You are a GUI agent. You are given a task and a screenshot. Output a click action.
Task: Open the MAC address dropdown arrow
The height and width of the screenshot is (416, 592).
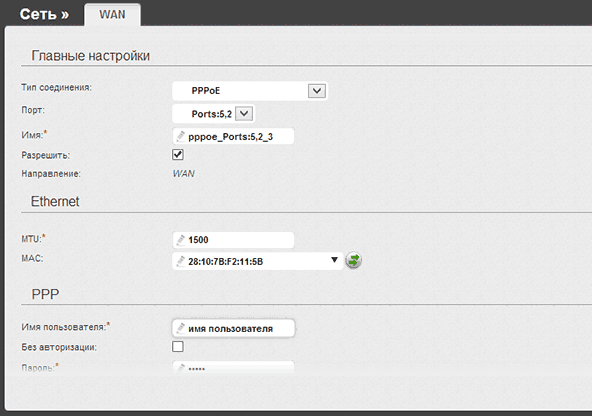[334, 260]
